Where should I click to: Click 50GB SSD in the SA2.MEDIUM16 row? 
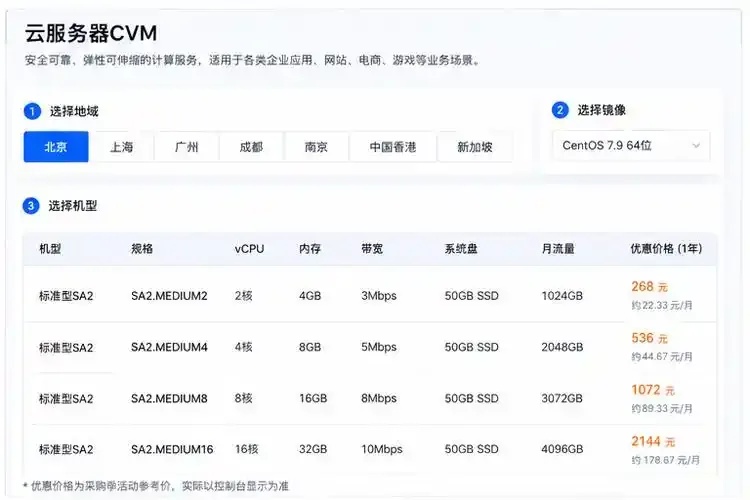click(x=472, y=449)
